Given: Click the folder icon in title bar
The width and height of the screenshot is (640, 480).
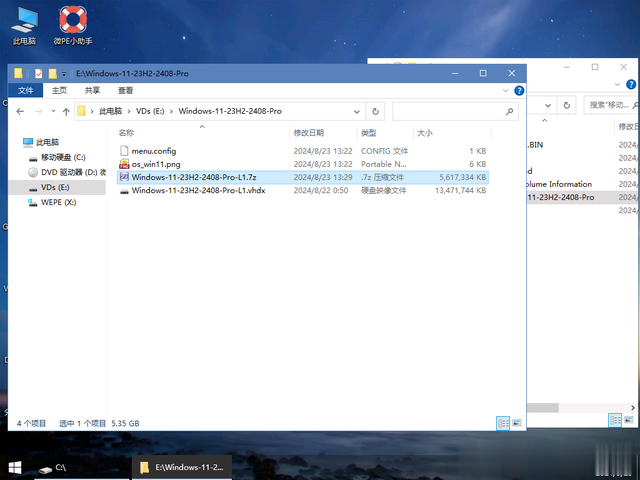Looking at the screenshot, I should (x=18, y=73).
